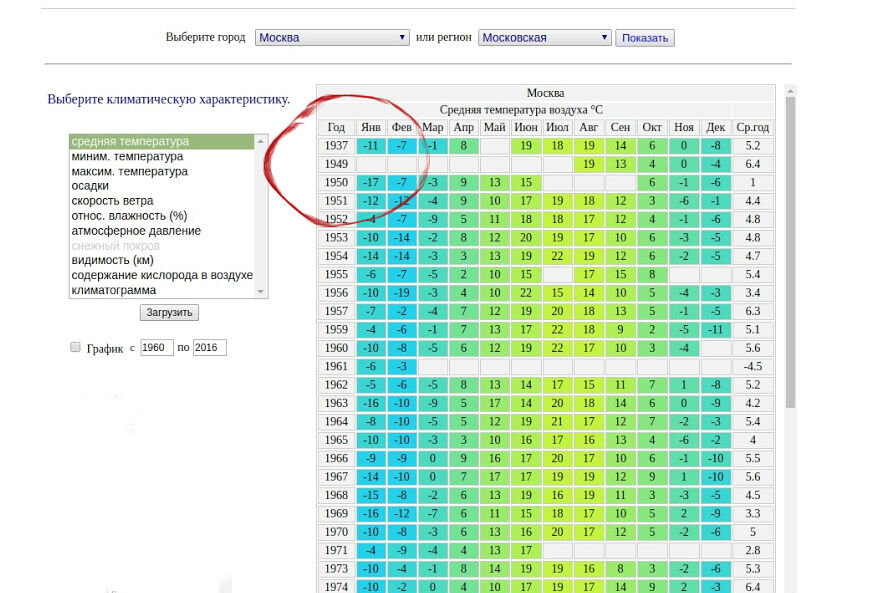Select миним. температура option
Screen dimensions: 896x593
pyautogui.click(x=162, y=156)
